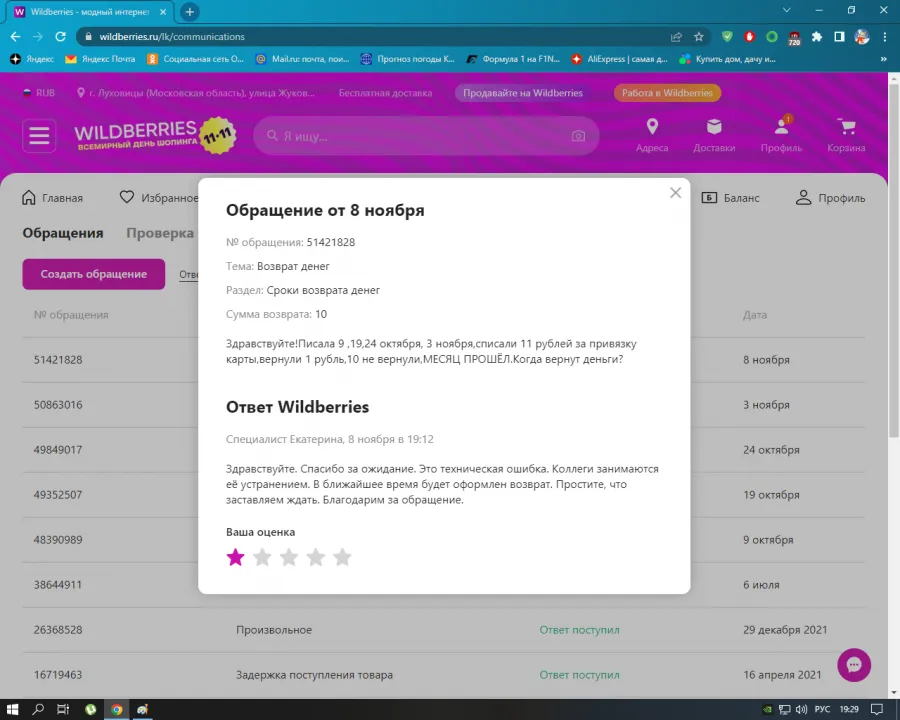Open Windows taskbar search
The image size is (900, 720).
pos(38,709)
